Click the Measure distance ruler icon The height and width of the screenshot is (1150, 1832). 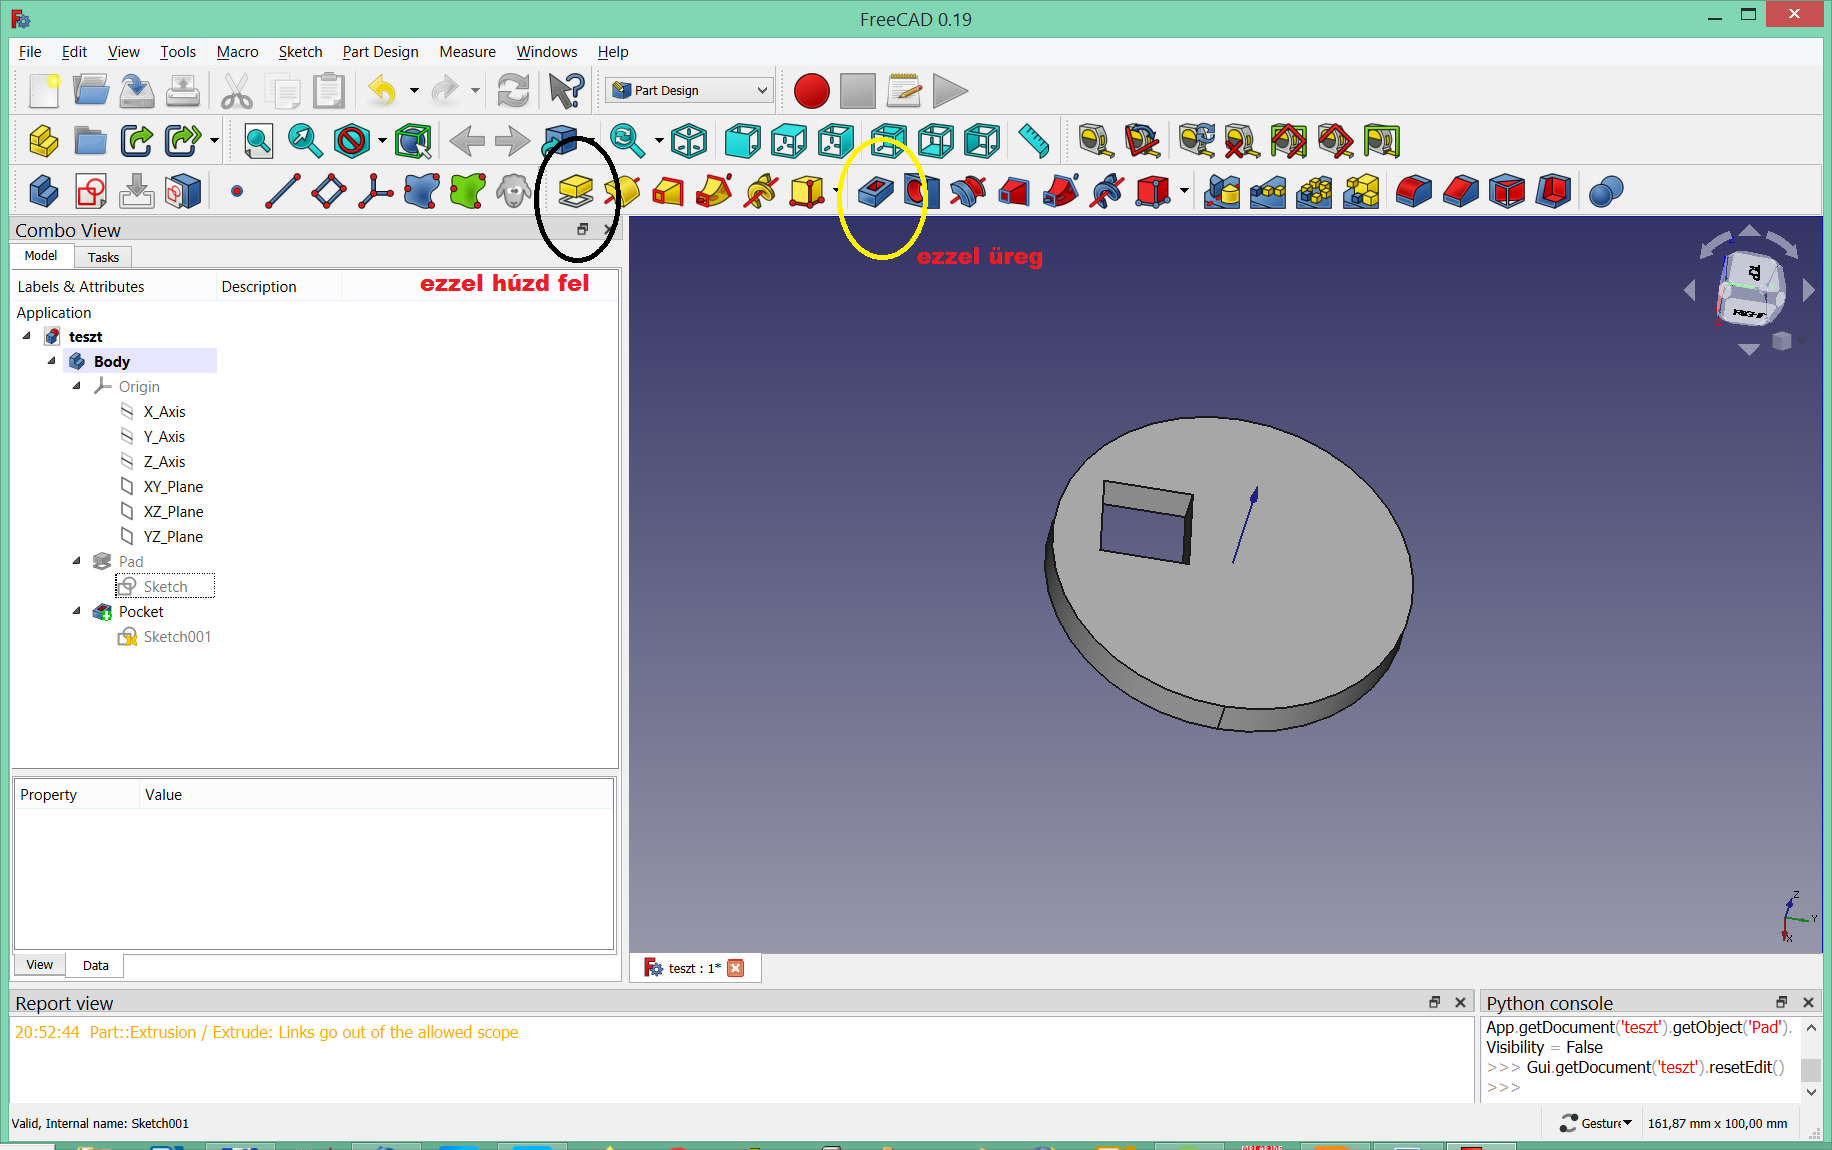[1033, 141]
